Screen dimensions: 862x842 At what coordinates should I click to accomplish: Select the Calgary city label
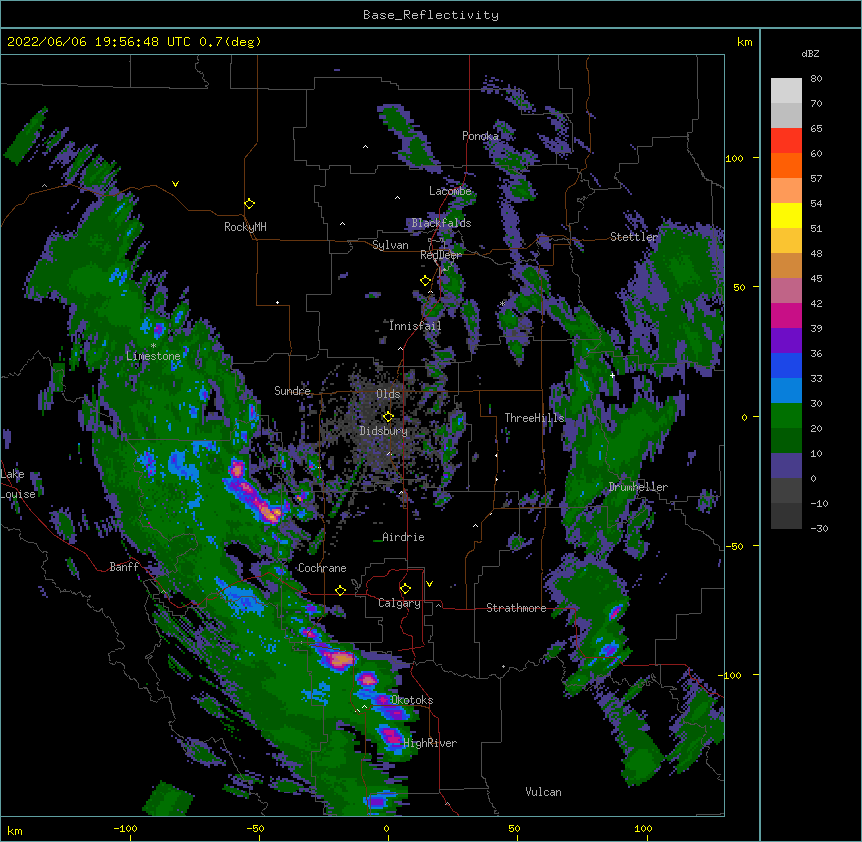(399, 603)
